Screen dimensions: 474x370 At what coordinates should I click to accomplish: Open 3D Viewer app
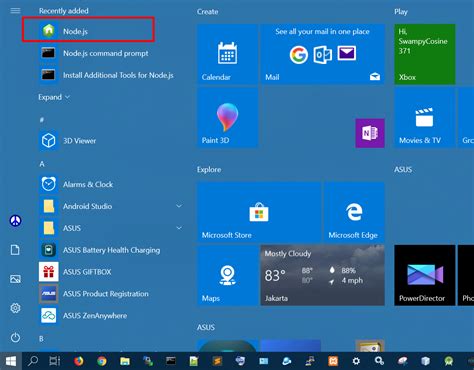(x=111, y=141)
